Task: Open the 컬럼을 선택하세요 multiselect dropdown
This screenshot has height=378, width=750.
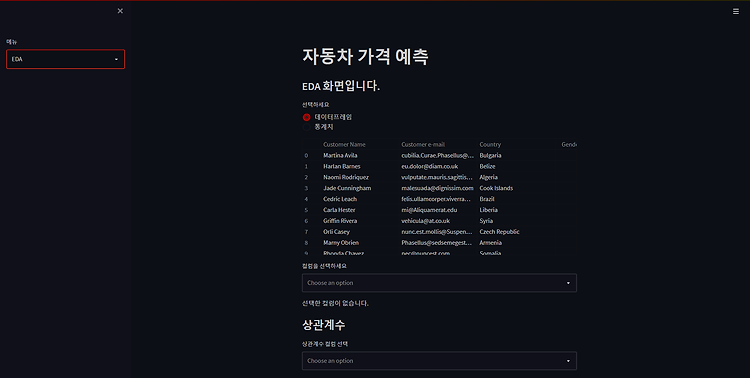Action: point(439,283)
